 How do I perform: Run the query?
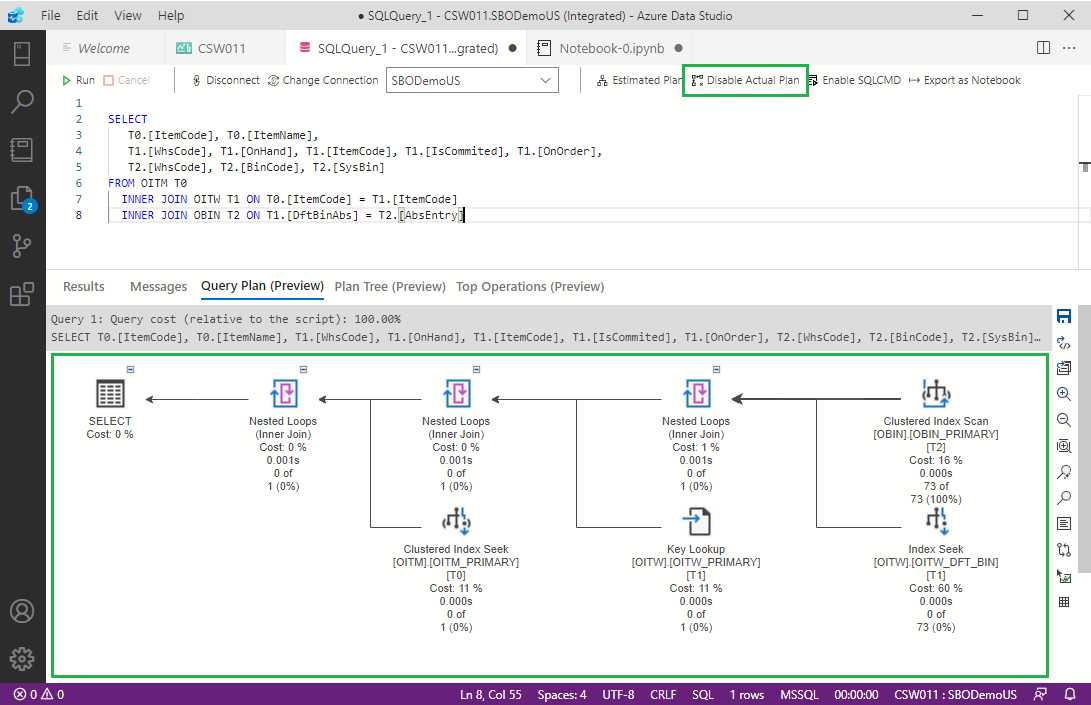(78, 80)
